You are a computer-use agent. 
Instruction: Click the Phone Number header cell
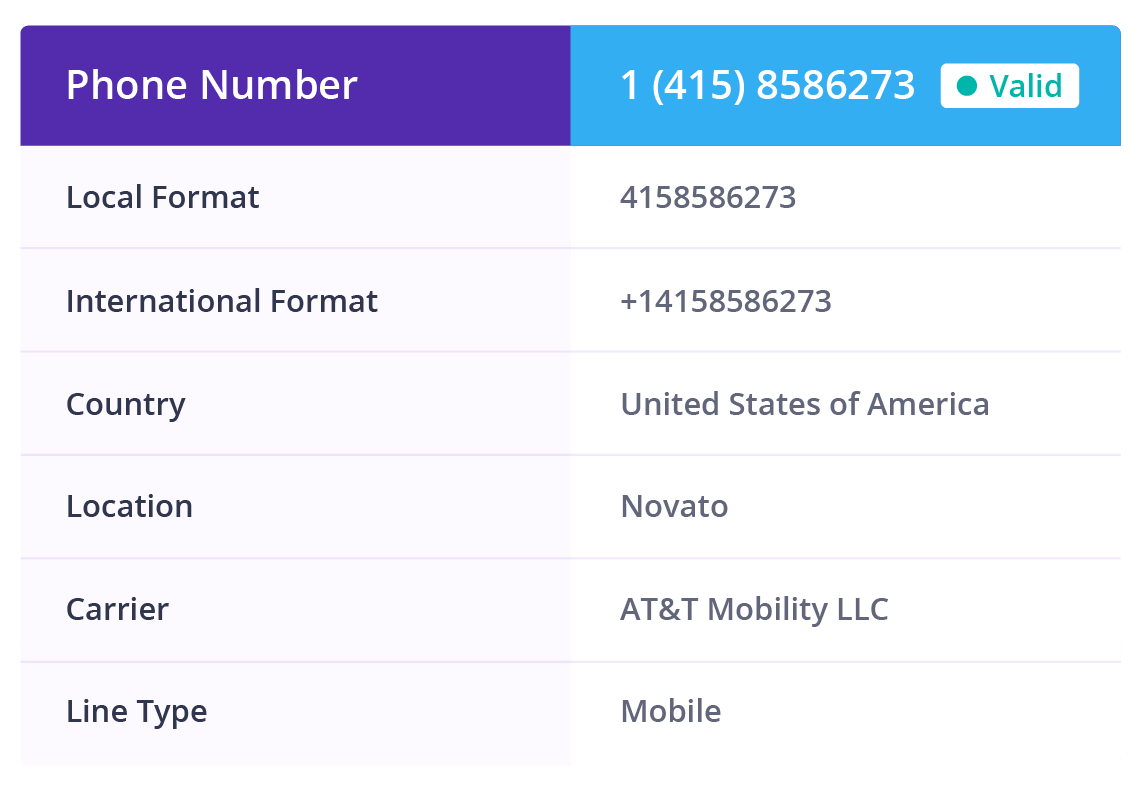(x=295, y=86)
